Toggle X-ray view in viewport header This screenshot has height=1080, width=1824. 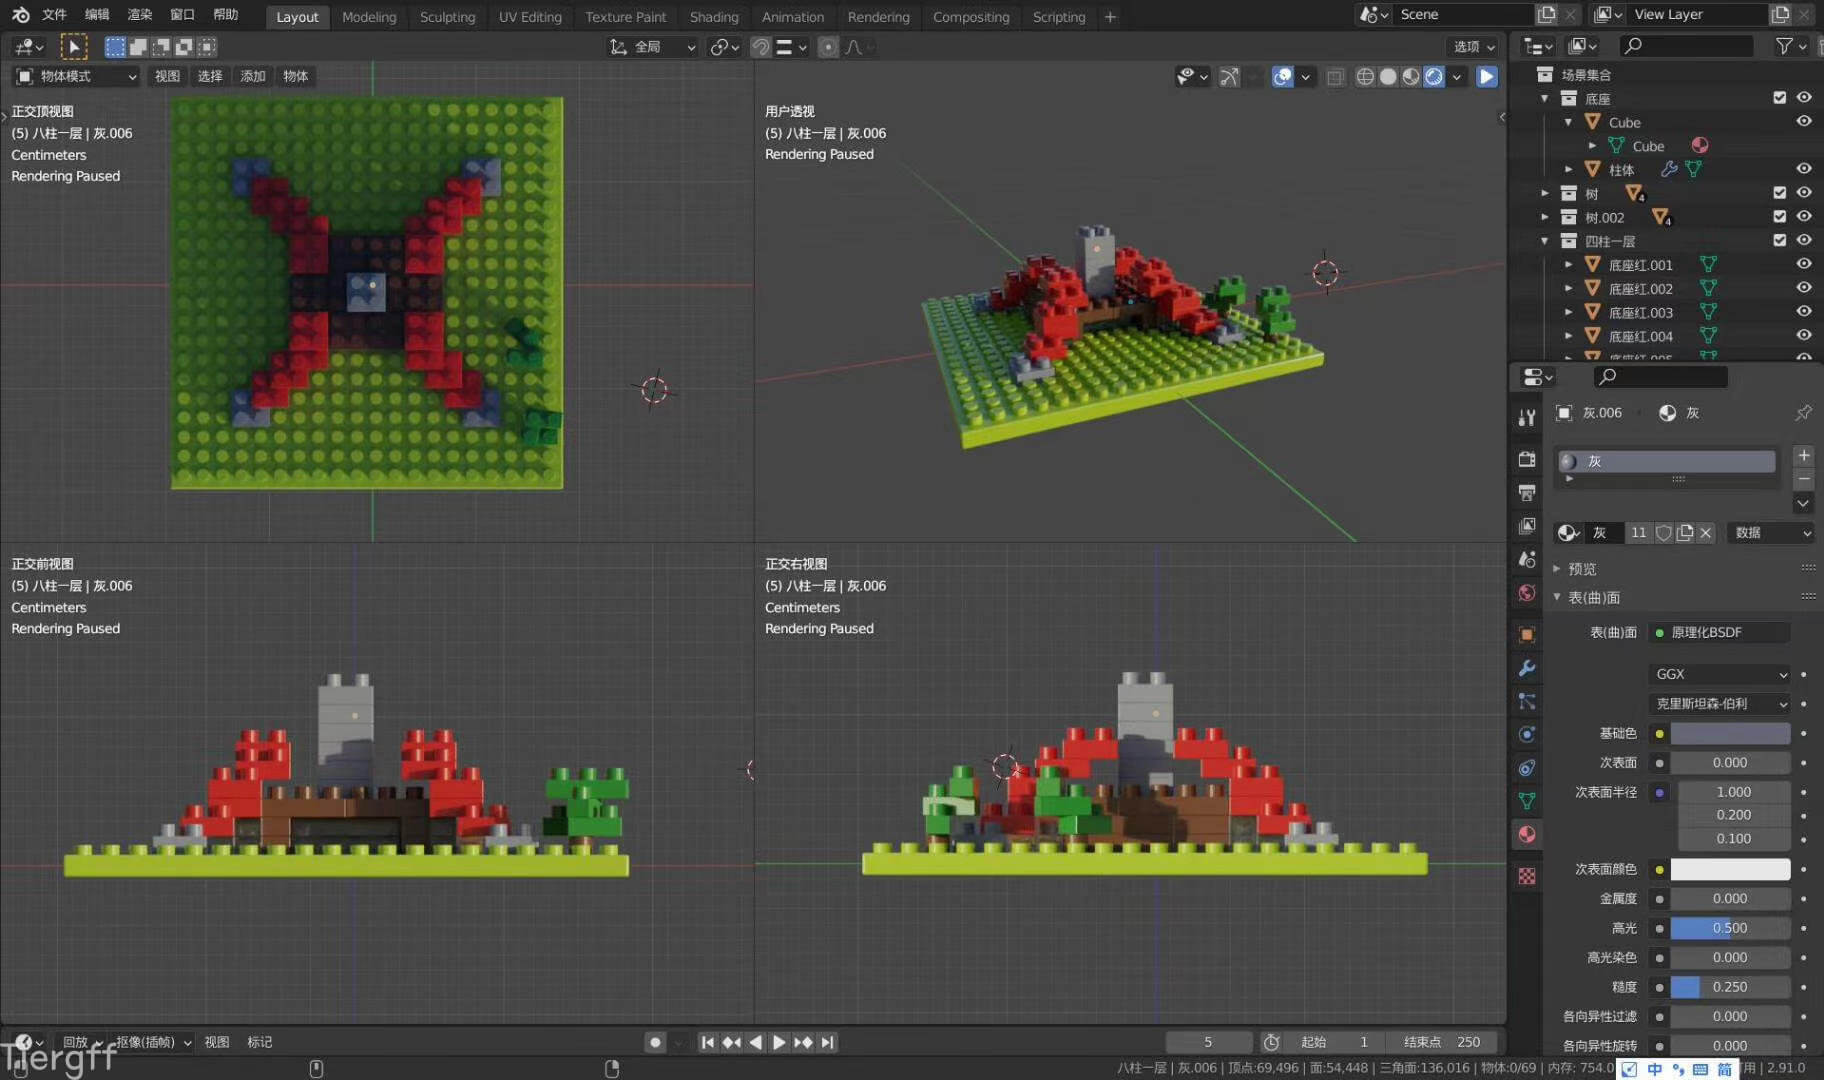[1335, 77]
